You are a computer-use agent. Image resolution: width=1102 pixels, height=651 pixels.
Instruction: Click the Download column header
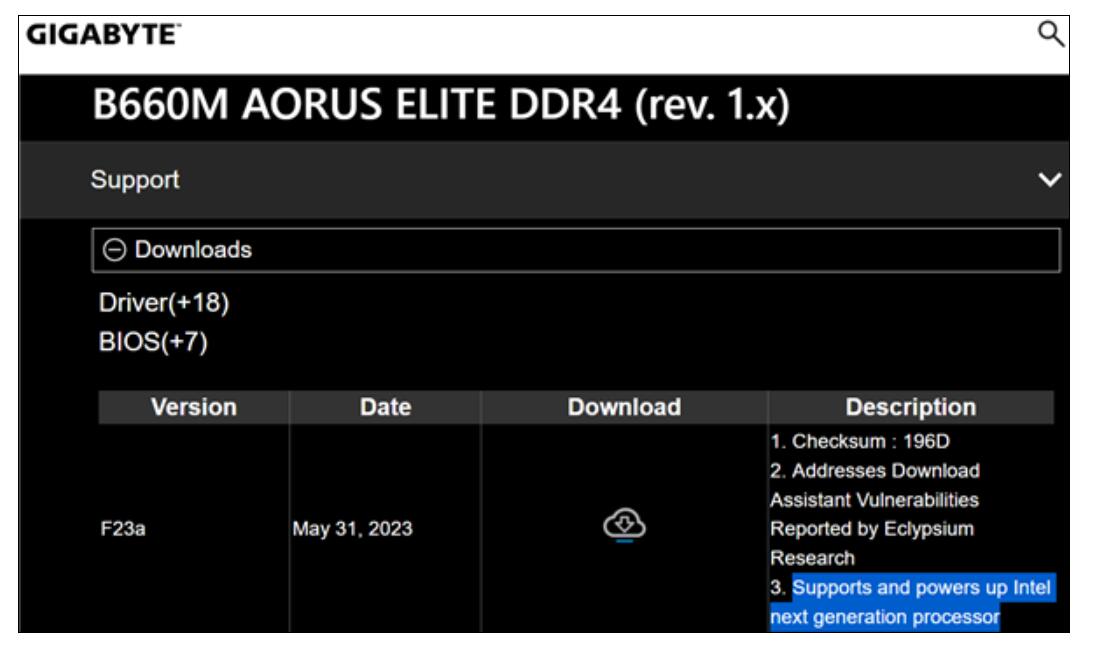tap(624, 407)
